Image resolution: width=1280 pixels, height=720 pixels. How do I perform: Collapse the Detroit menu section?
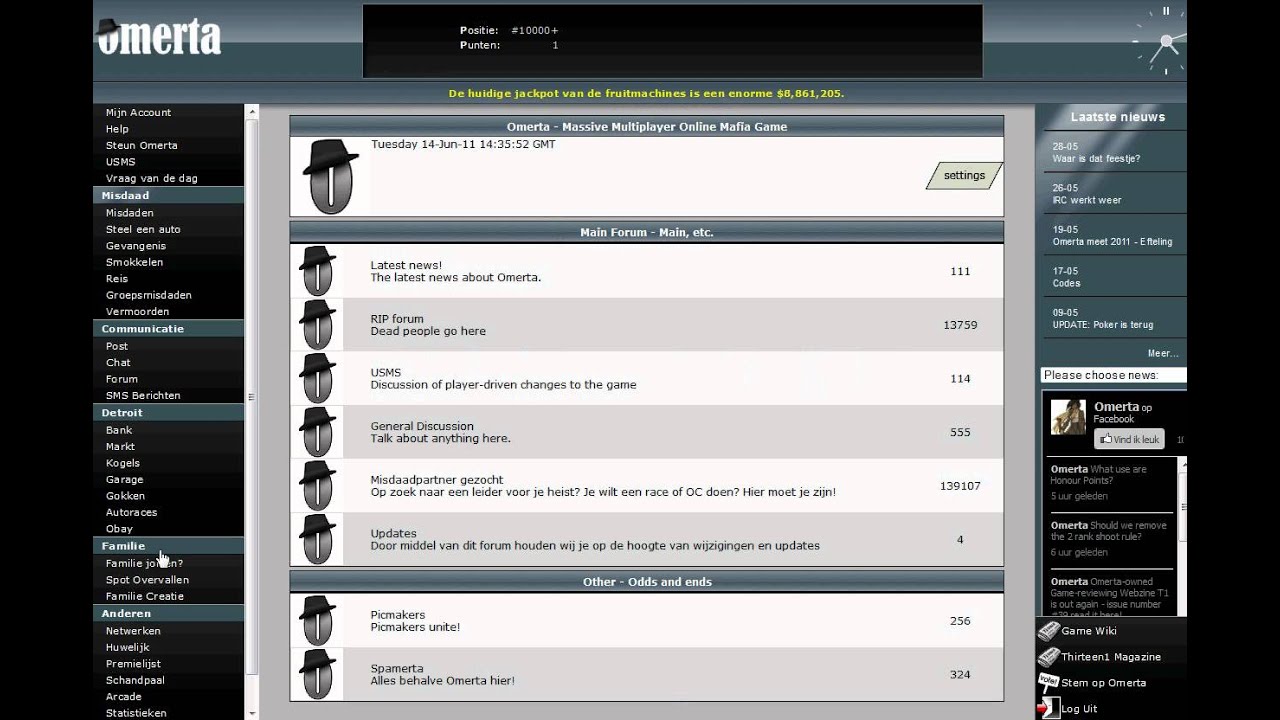(x=169, y=413)
